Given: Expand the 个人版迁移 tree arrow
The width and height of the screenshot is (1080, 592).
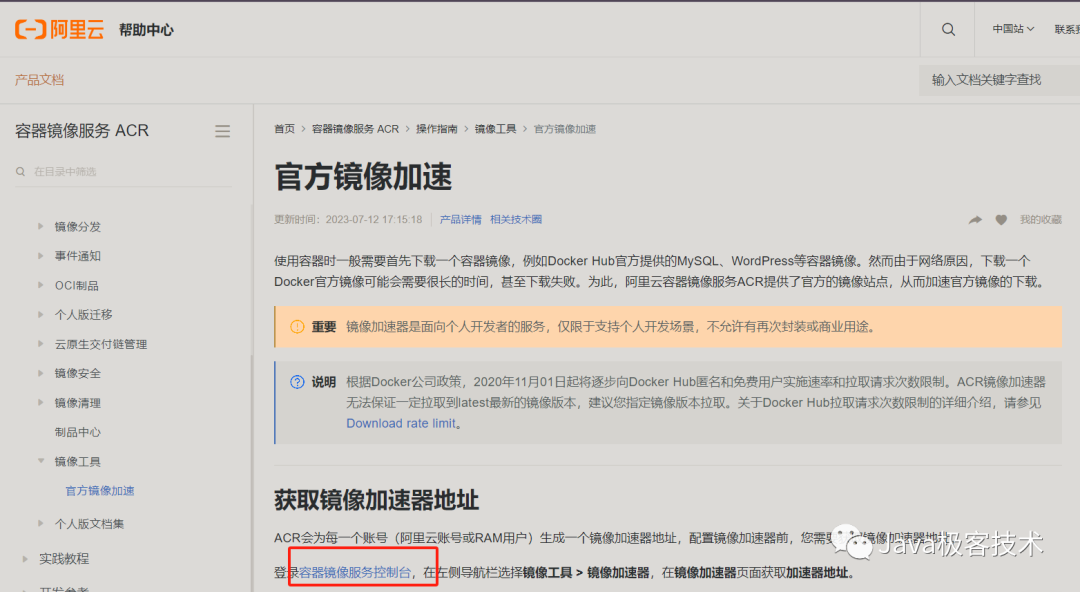Looking at the screenshot, I should [x=41, y=314].
